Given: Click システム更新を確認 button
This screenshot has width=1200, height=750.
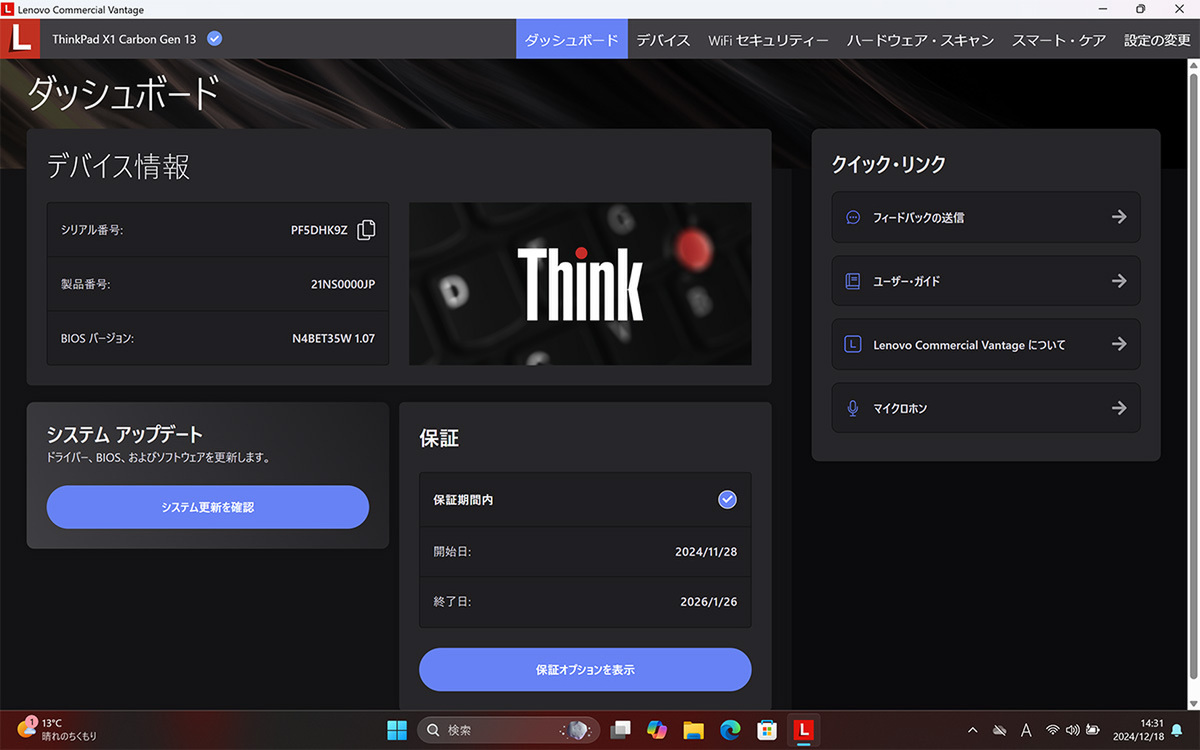Looking at the screenshot, I should (208, 507).
